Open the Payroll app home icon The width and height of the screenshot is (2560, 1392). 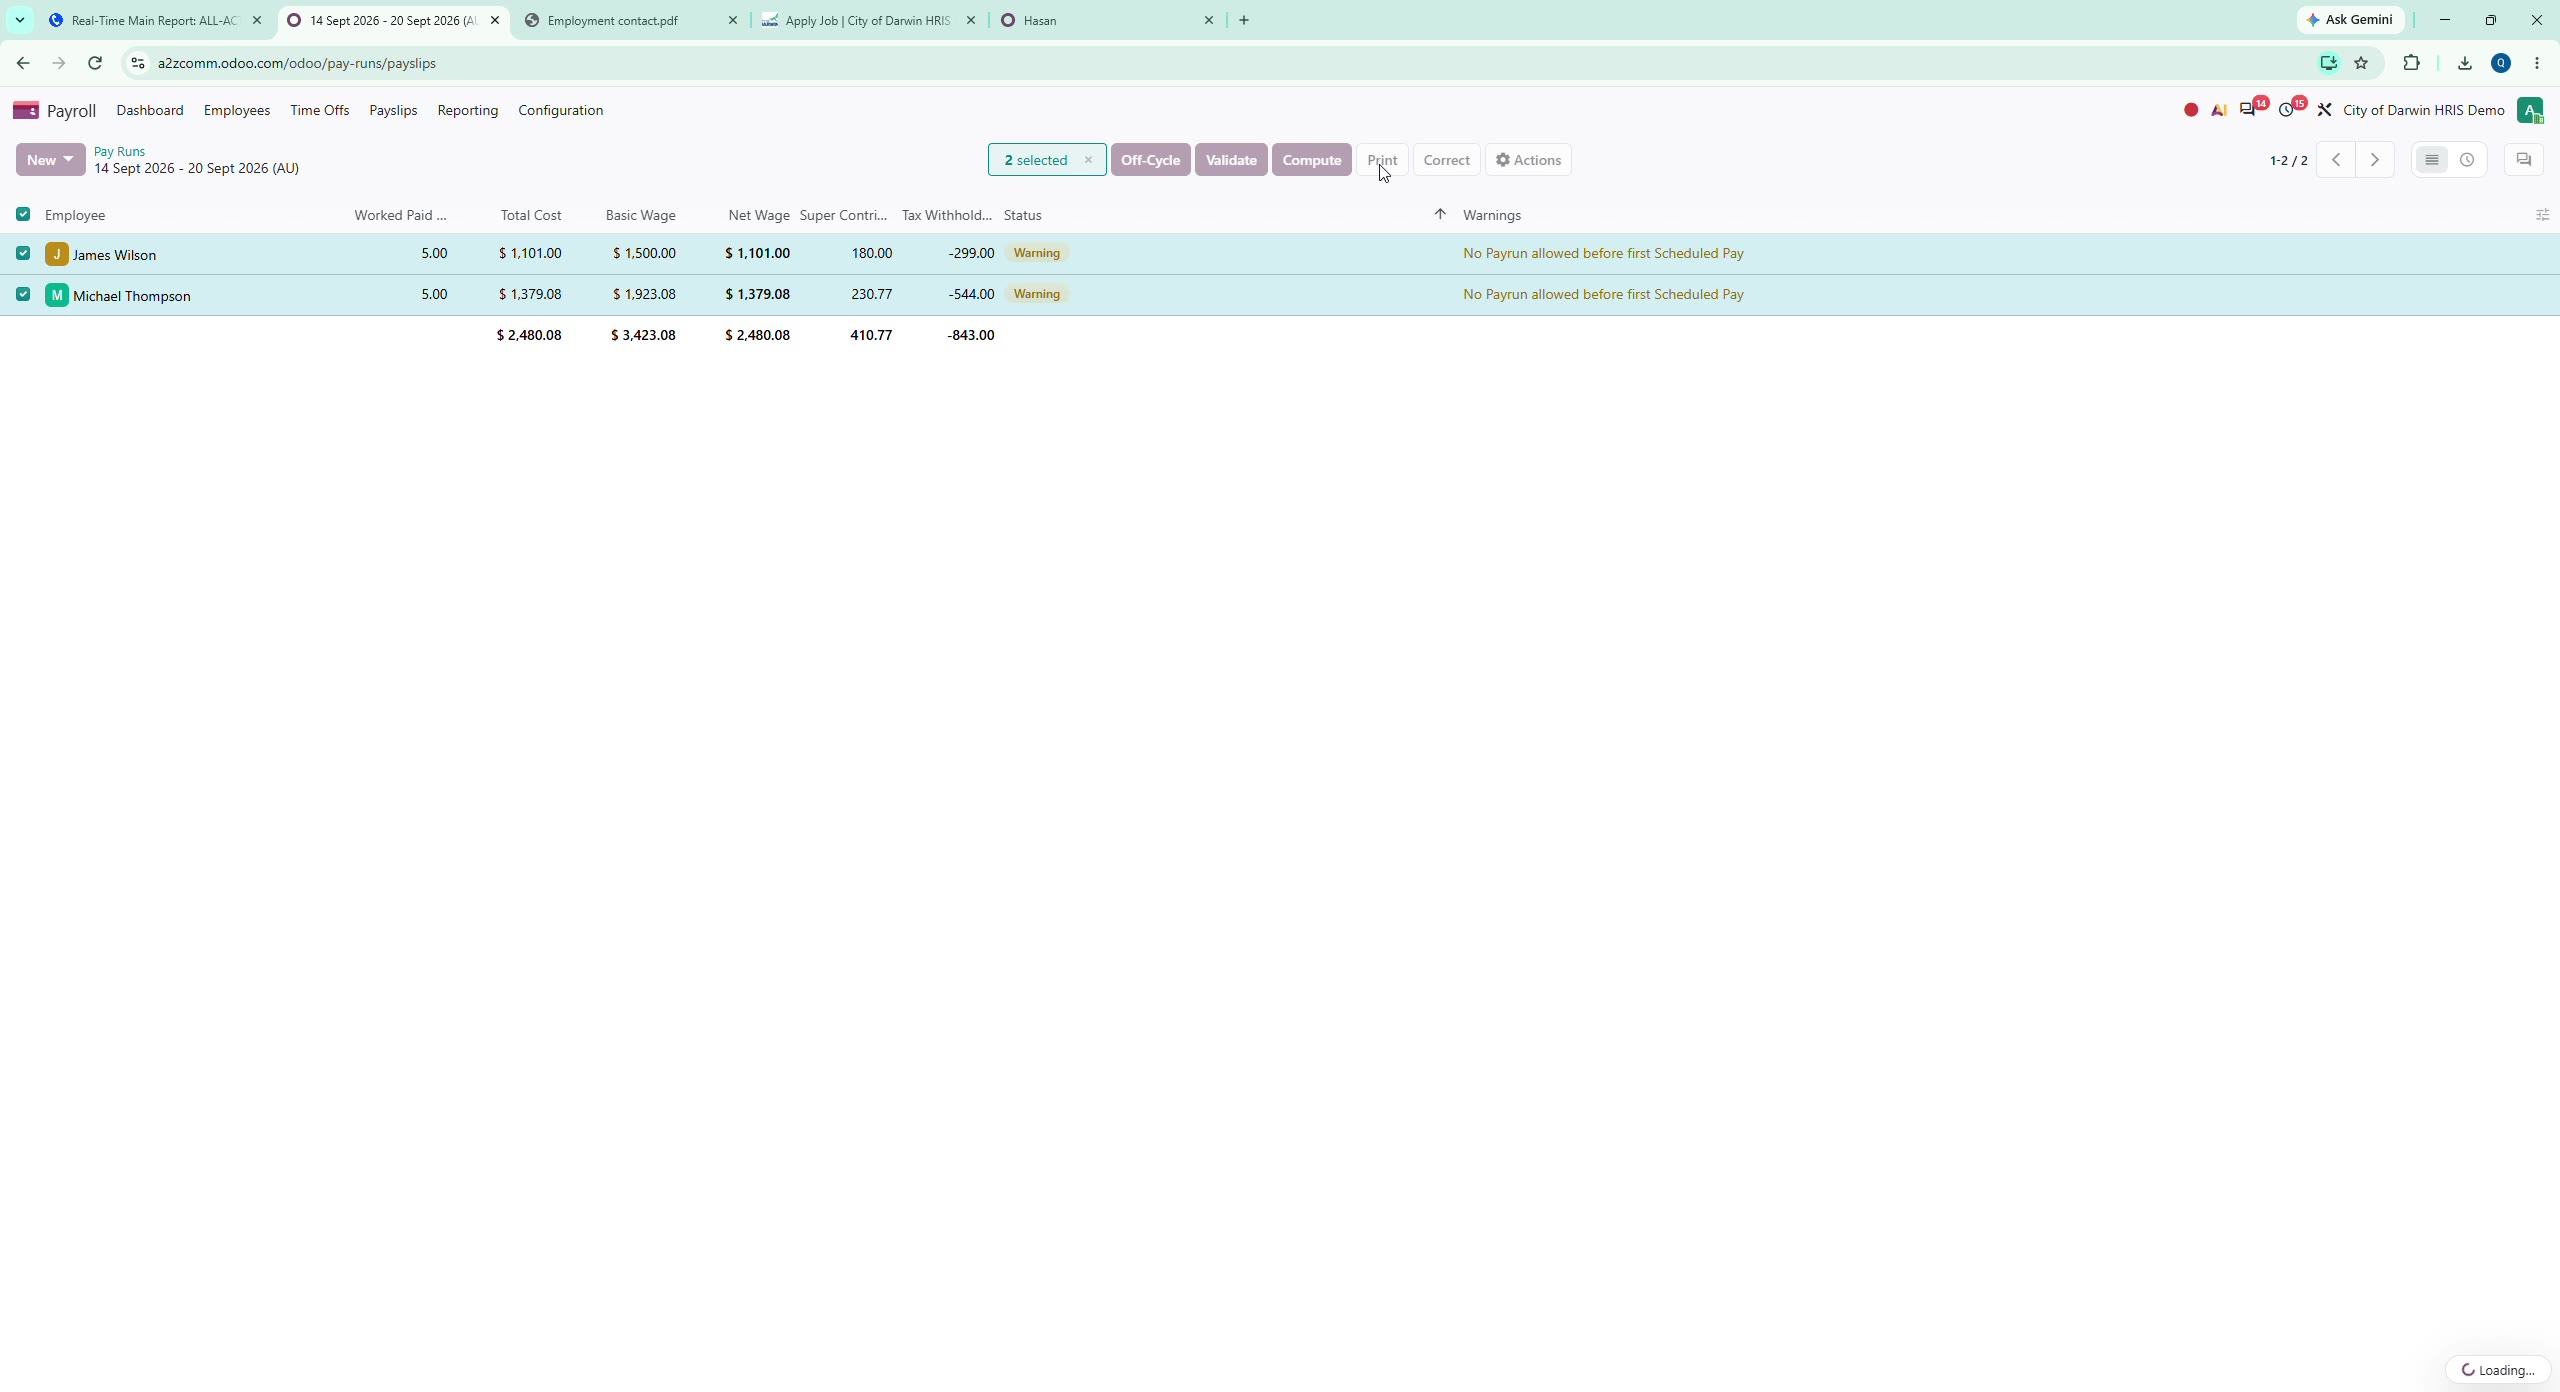click(x=26, y=110)
